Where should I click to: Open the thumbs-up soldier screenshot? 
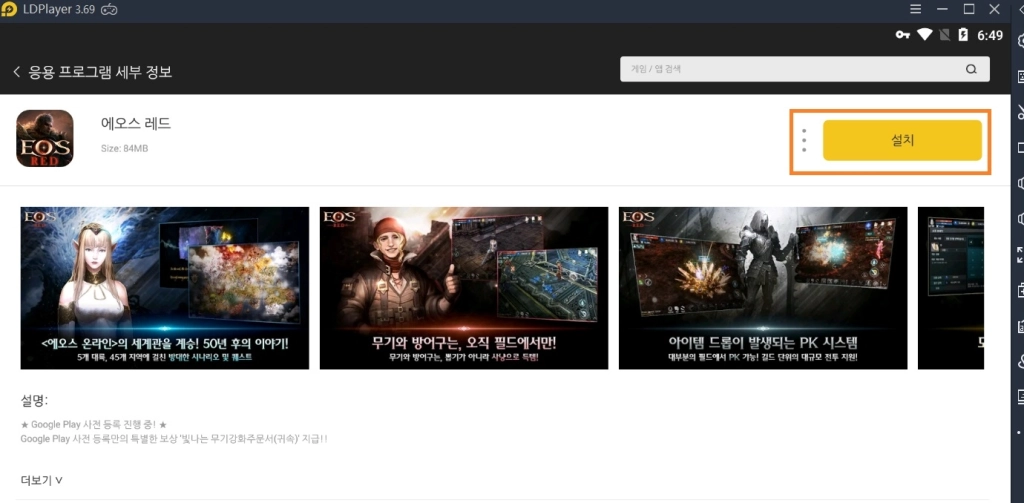pyautogui.click(x=464, y=288)
